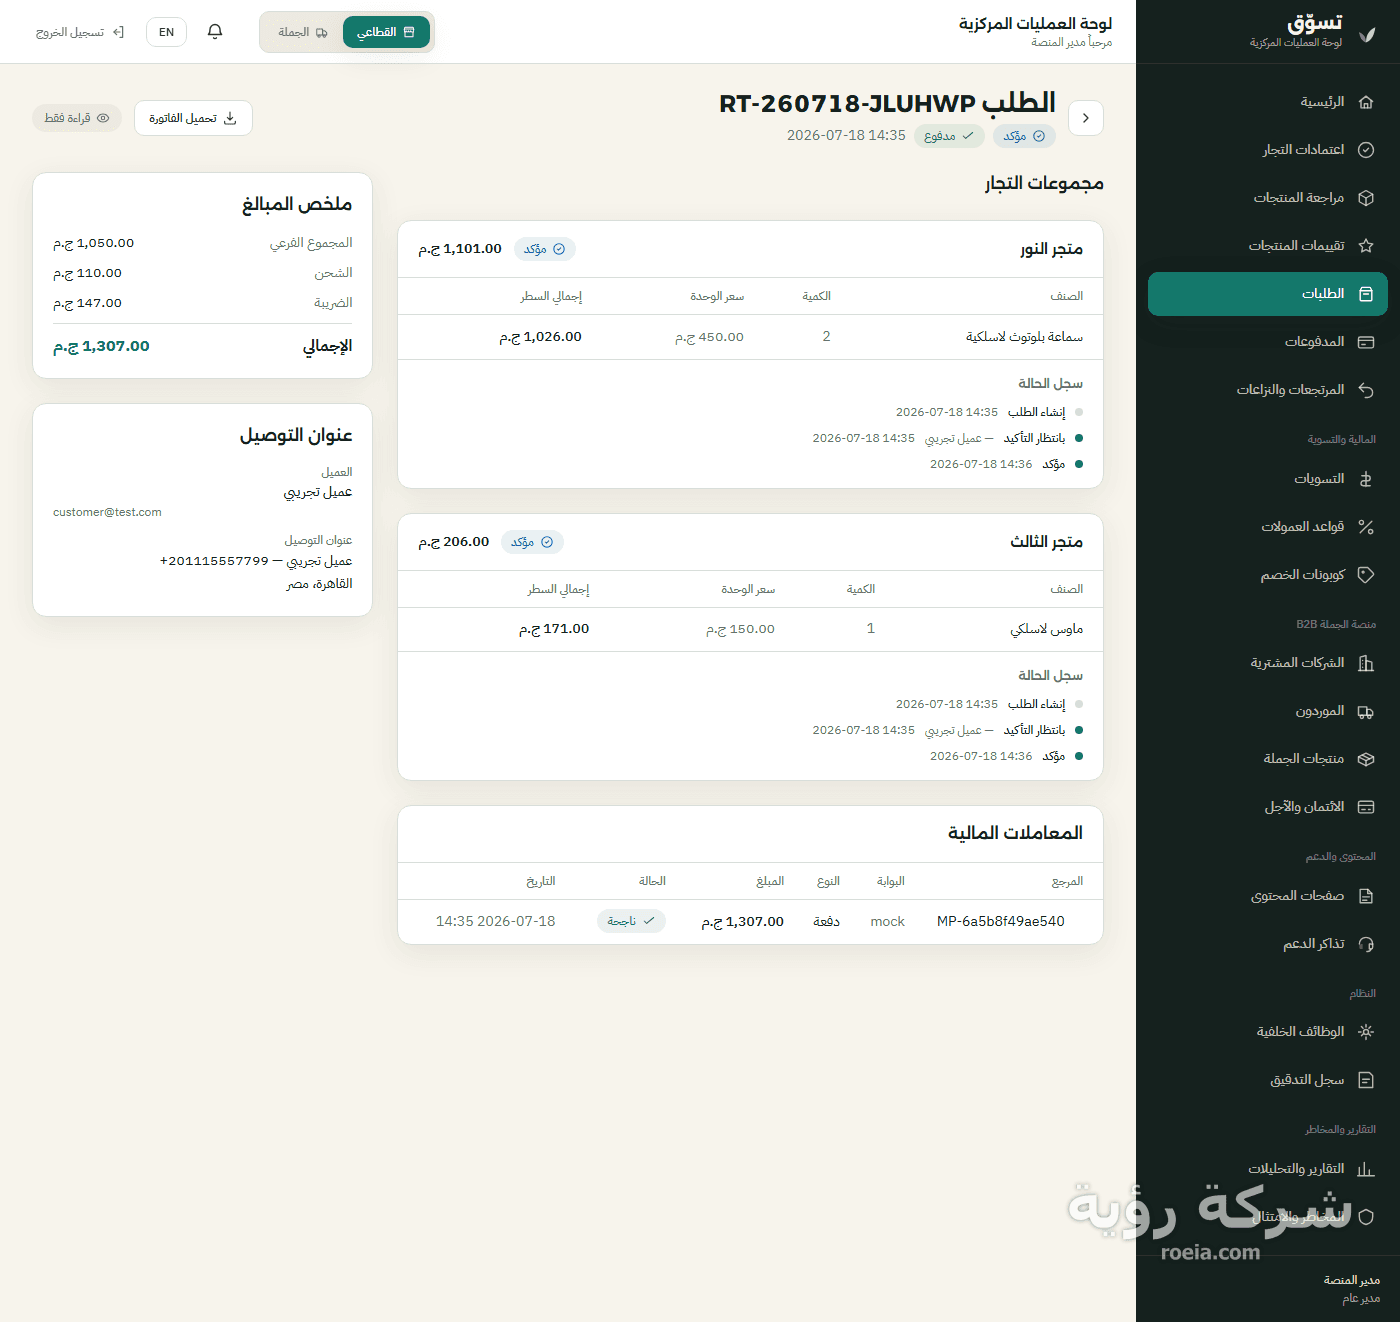1400x1322 pixels.
Task: Click the الائتمان والآجل credit icon
Action: point(1366,807)
